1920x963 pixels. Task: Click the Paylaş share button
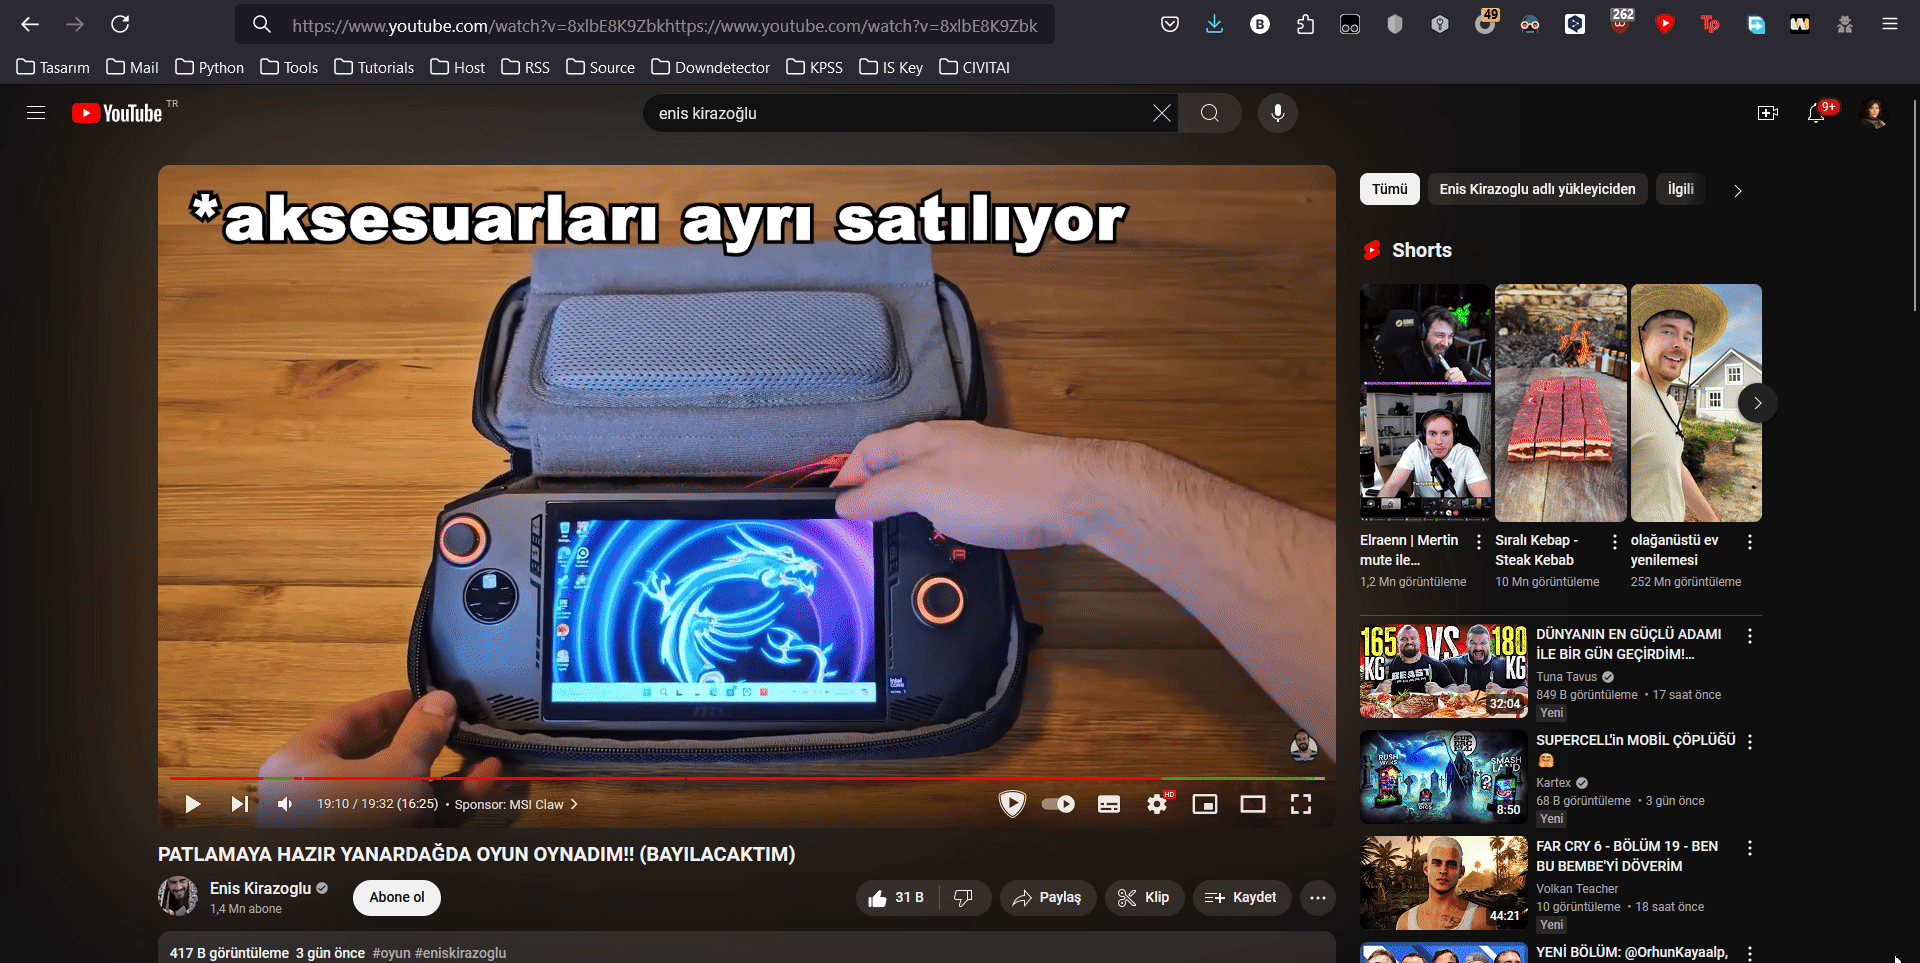click(x=1047, y=898)
